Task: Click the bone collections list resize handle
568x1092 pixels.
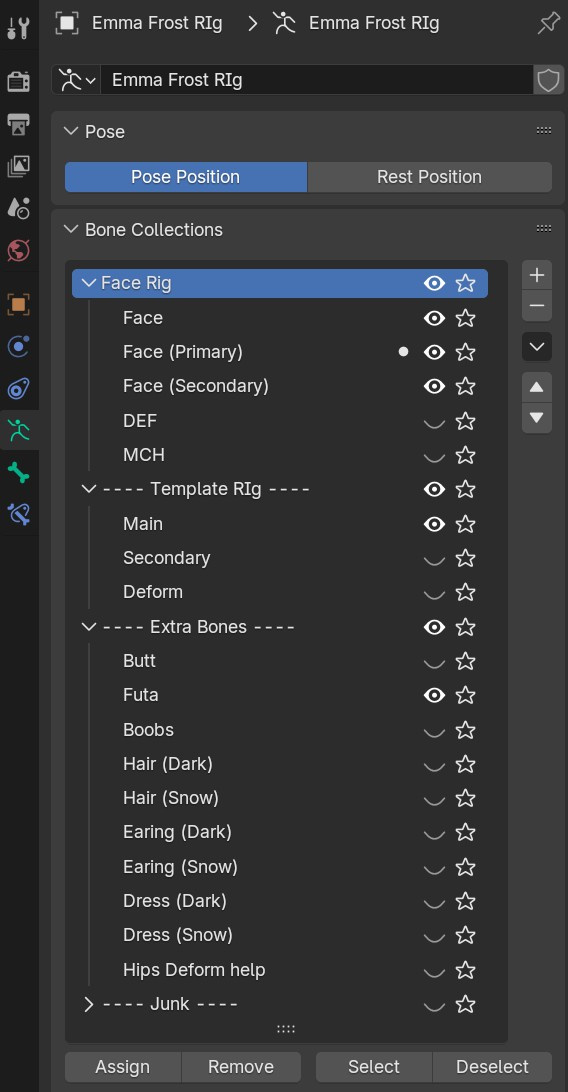Action: tap(286, 1029)
